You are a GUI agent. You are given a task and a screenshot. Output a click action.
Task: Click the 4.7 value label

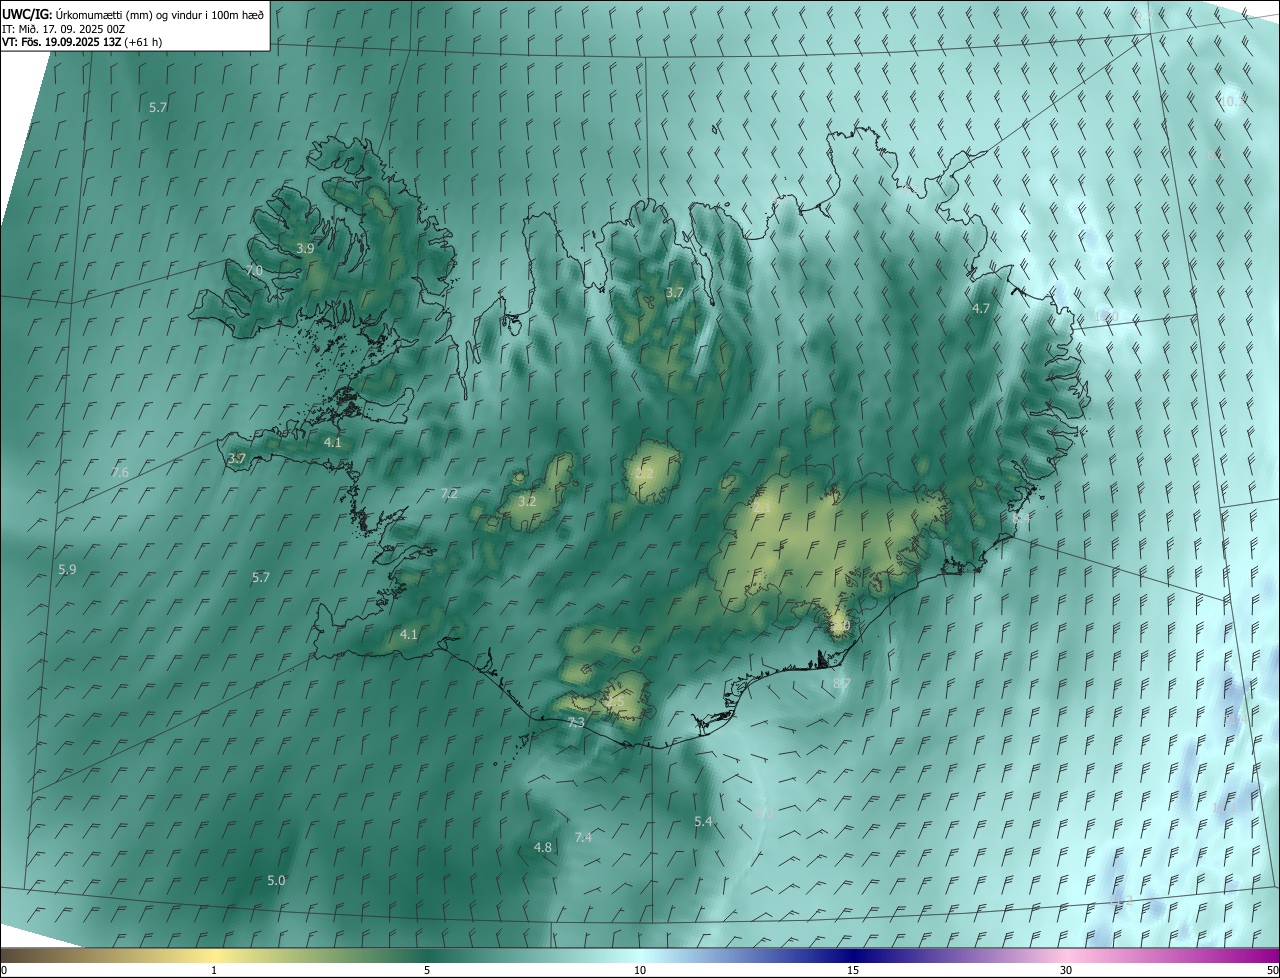[x=981, y=309]
